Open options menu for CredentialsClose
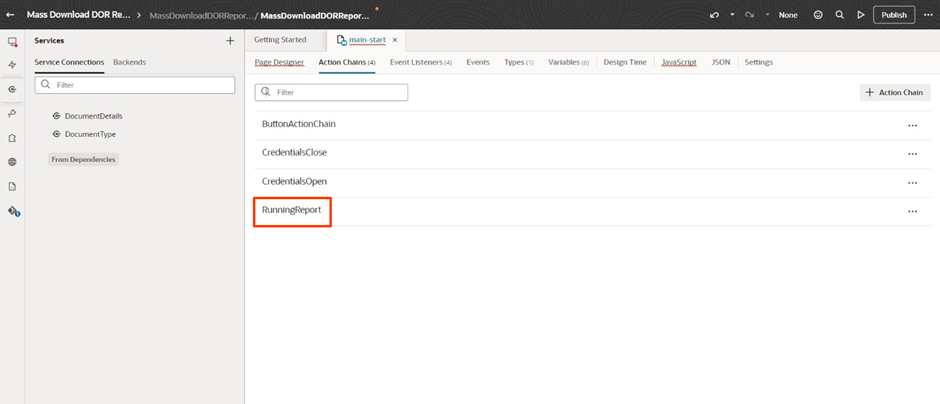 912,154
